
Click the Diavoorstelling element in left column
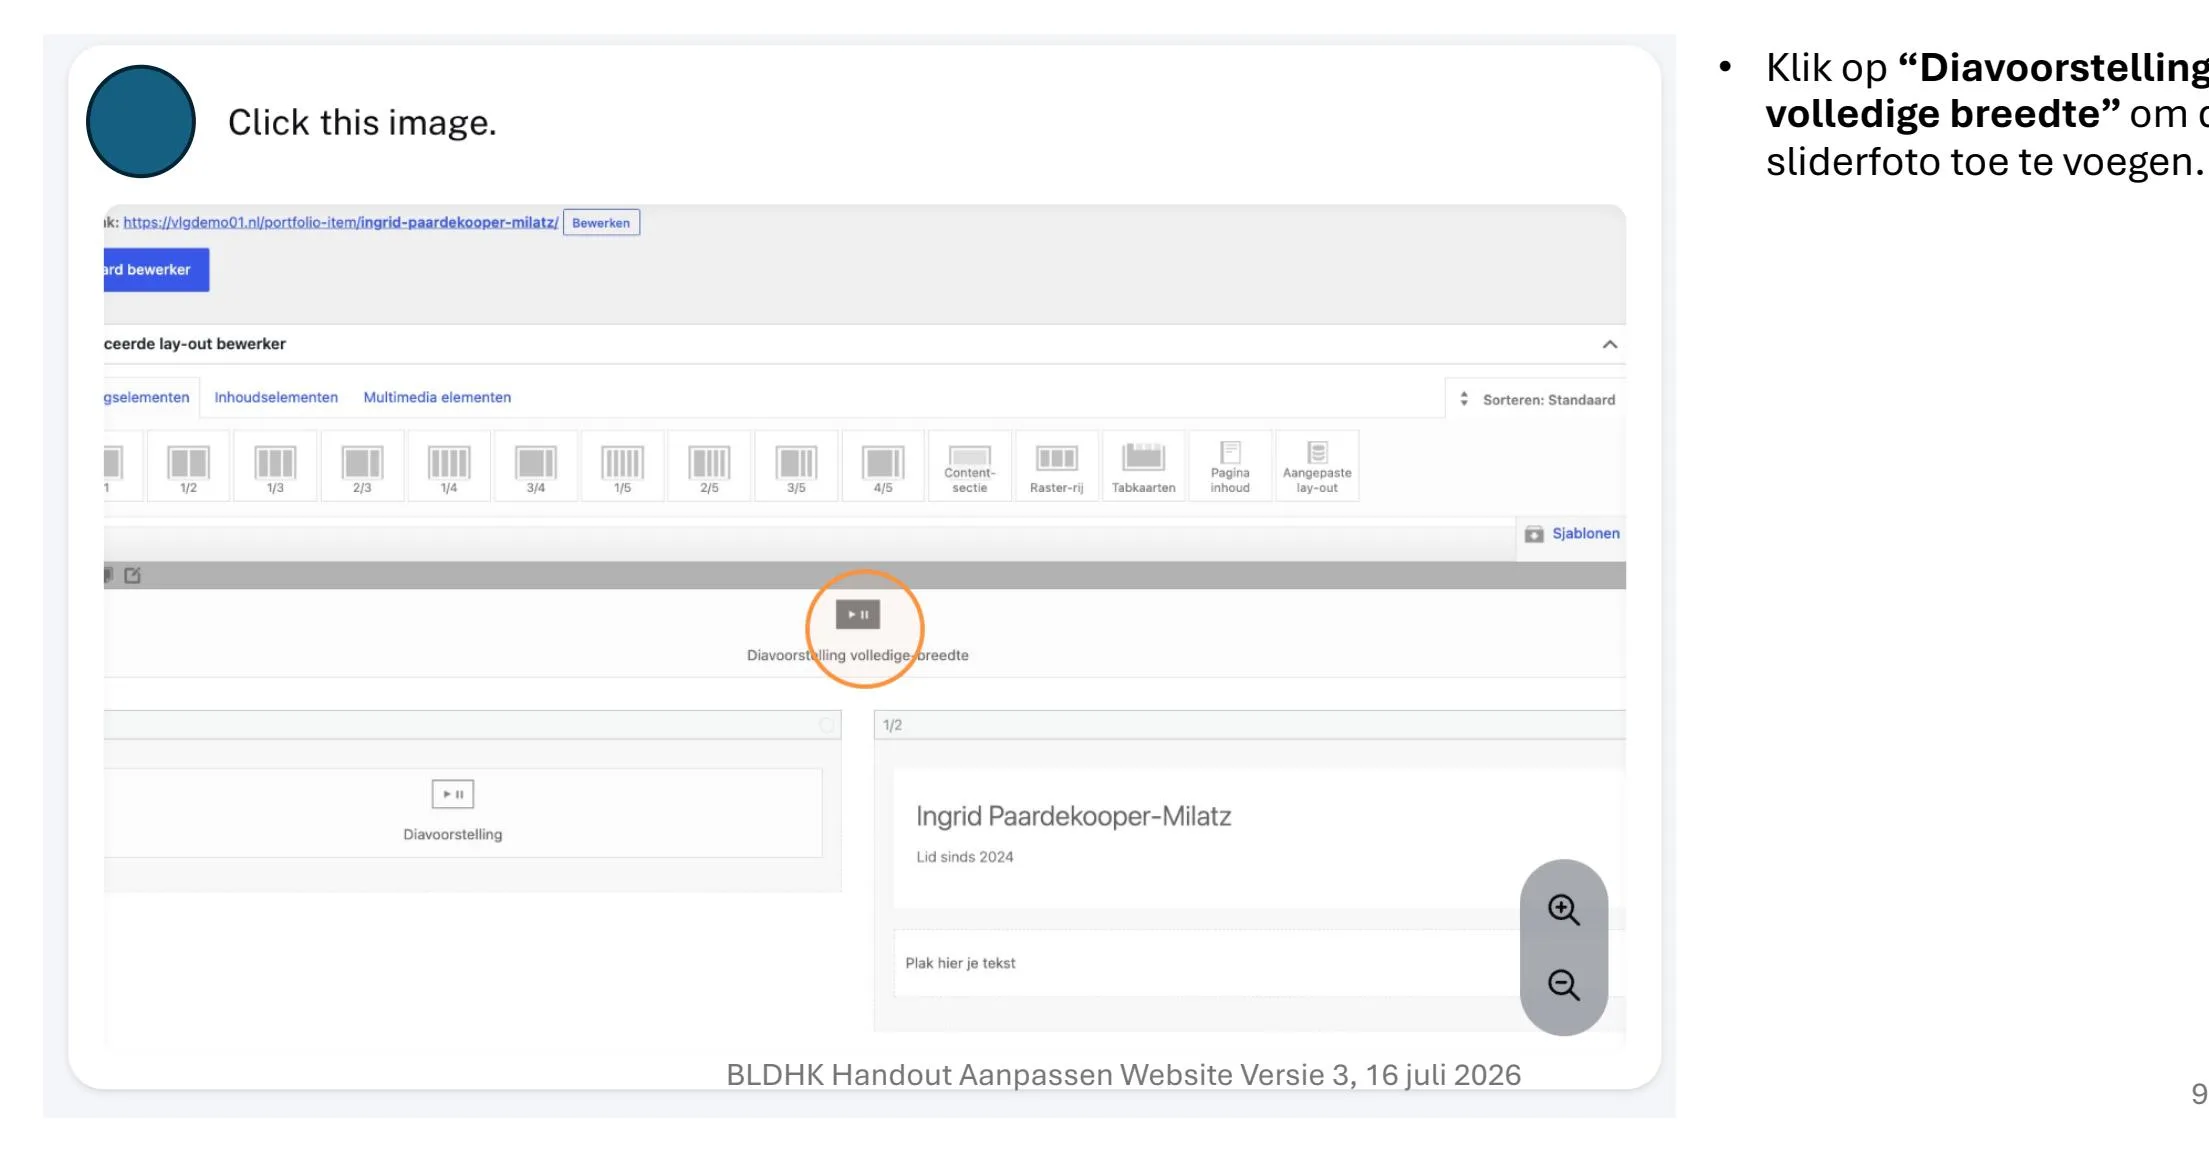[x=453, y=812]
